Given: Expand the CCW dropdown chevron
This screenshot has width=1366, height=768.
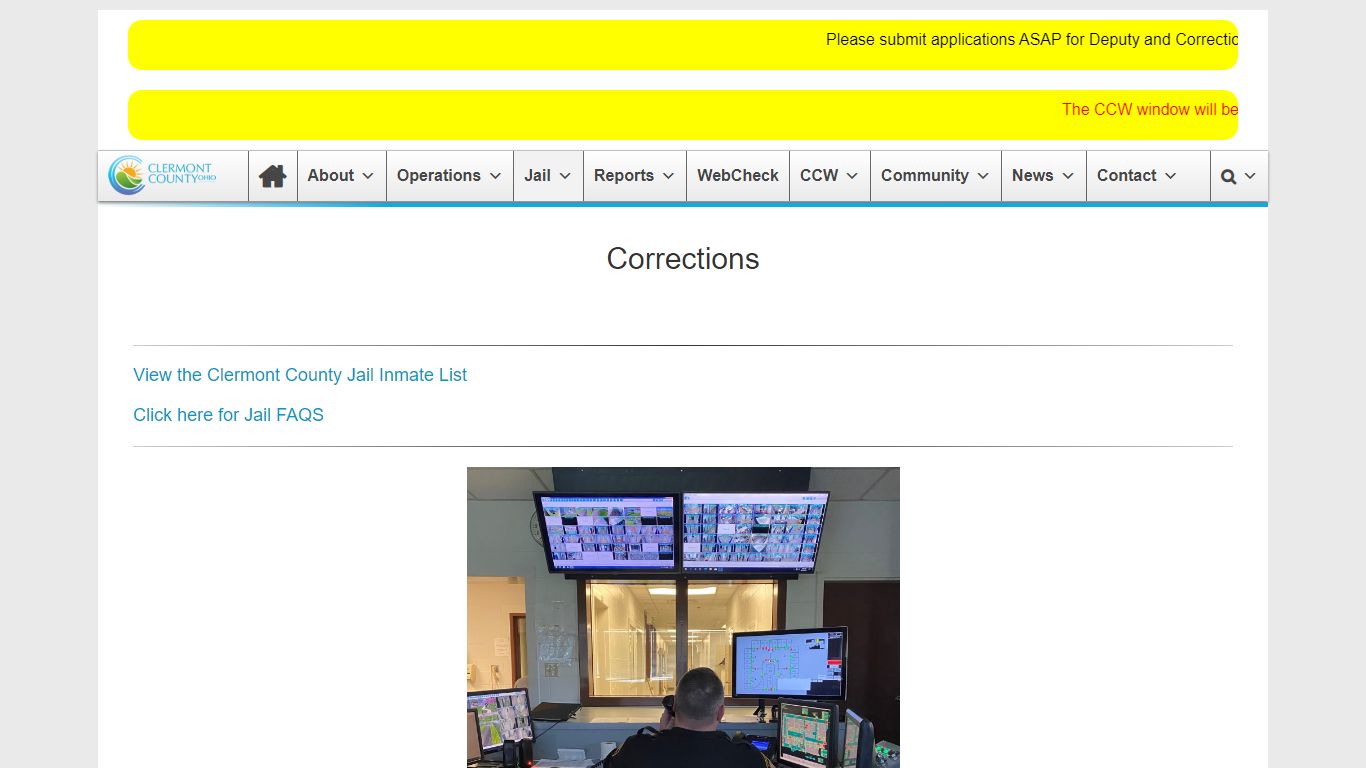Looking at the screenshot, I should (852, 176).
